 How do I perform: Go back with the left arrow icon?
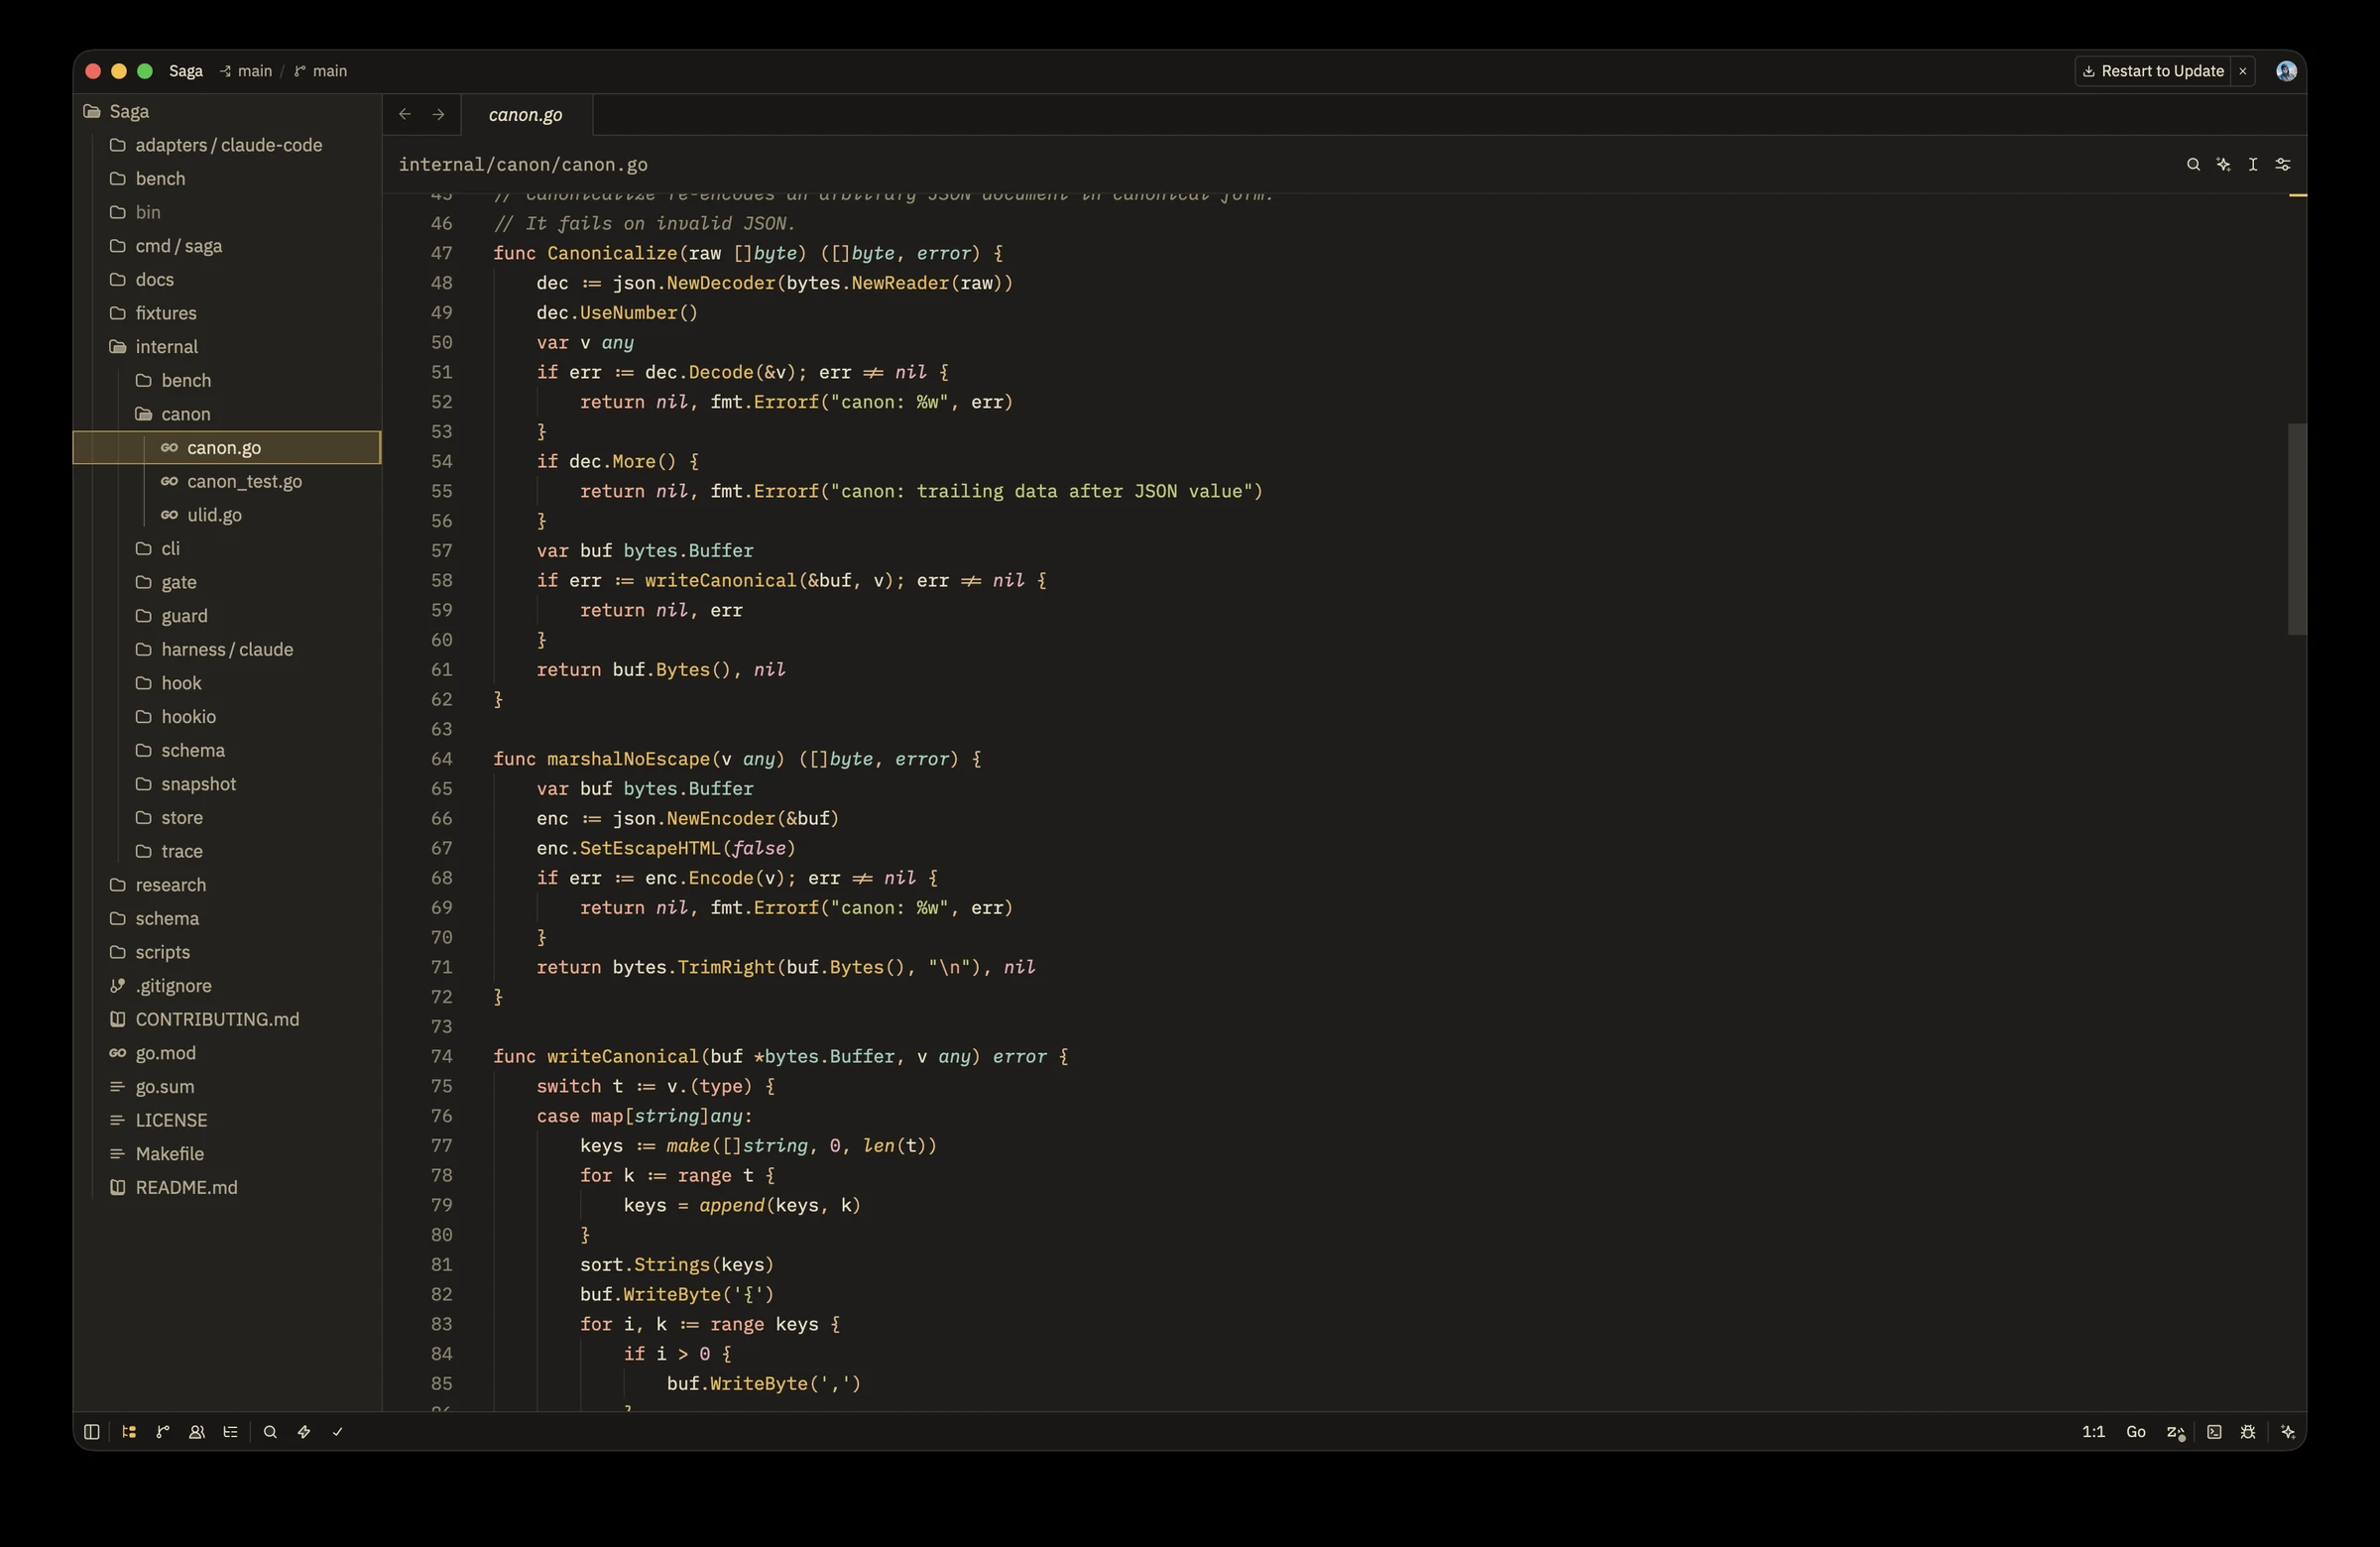point(405,114)
